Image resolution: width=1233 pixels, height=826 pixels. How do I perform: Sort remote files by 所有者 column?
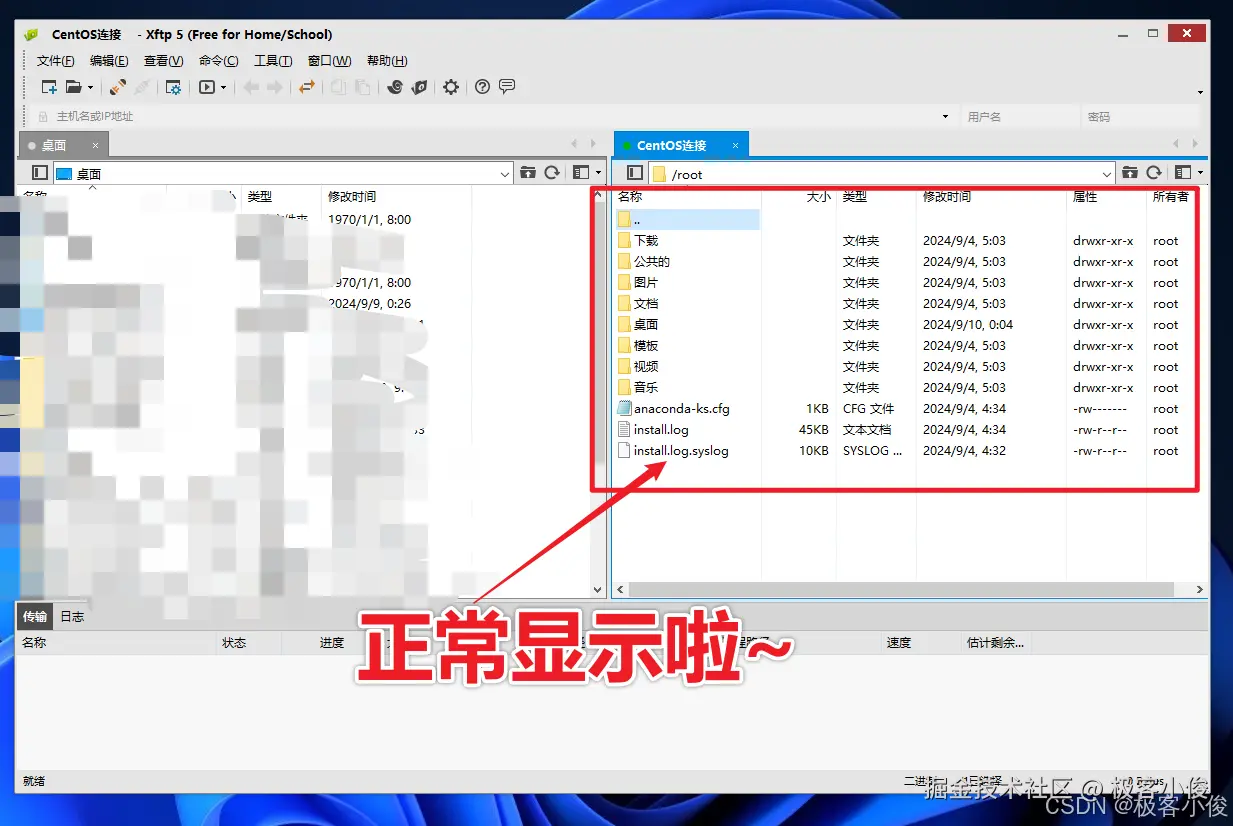1171,197
